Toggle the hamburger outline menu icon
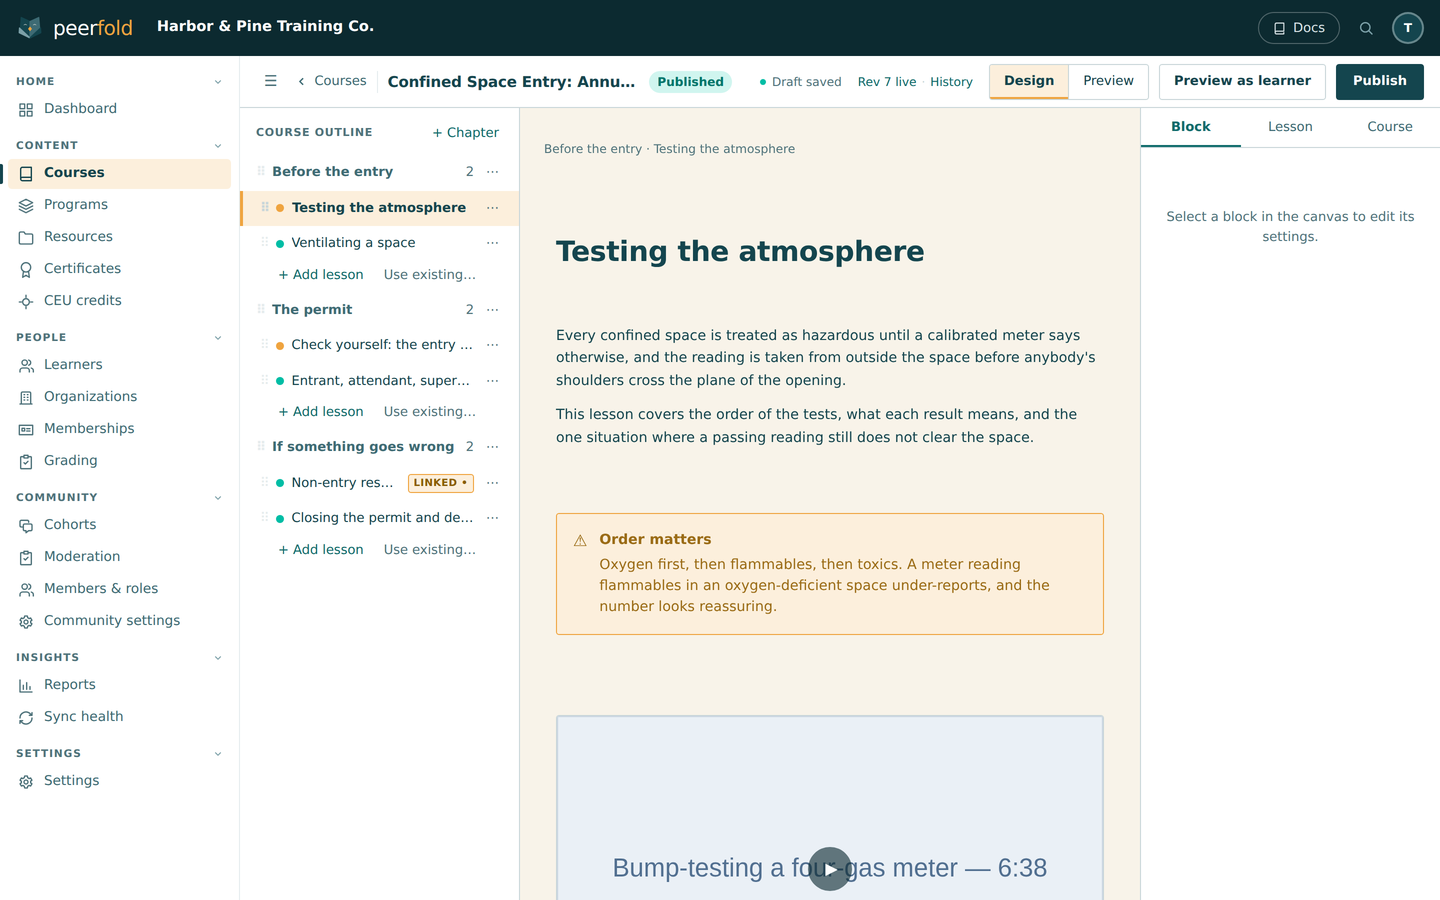The image size is (1440, 900). coord(270,81)
